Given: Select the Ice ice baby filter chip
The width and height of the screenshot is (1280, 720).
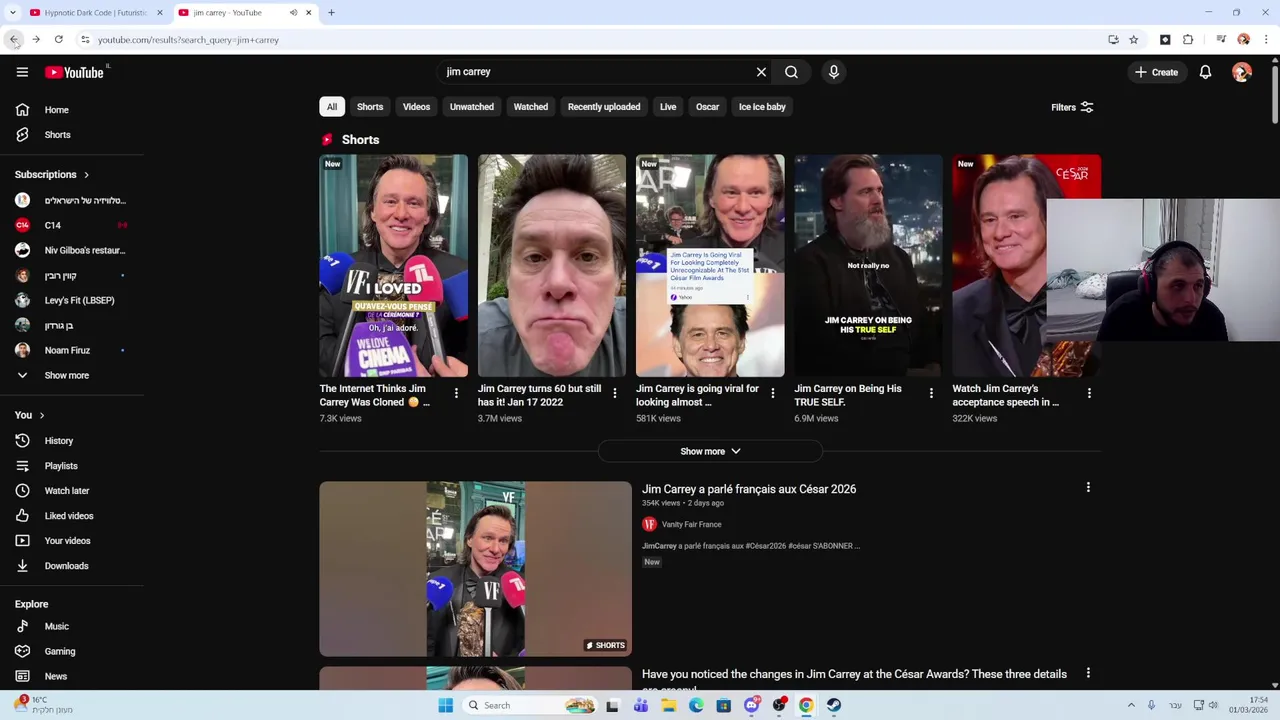Looking at the screenshot, I should tap(762, 107).
